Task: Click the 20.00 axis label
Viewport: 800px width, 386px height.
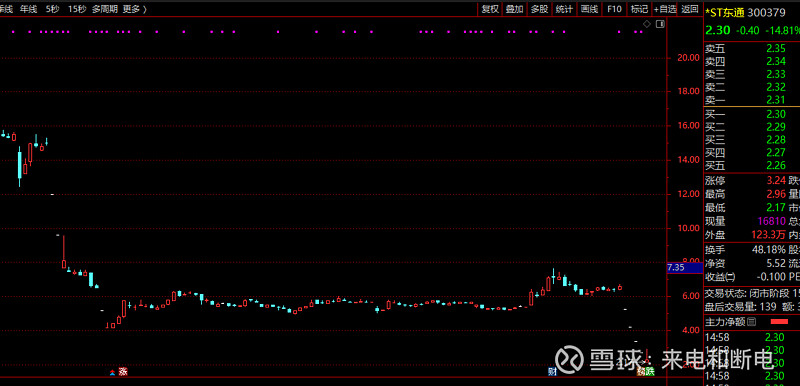Action: (688, 58)
